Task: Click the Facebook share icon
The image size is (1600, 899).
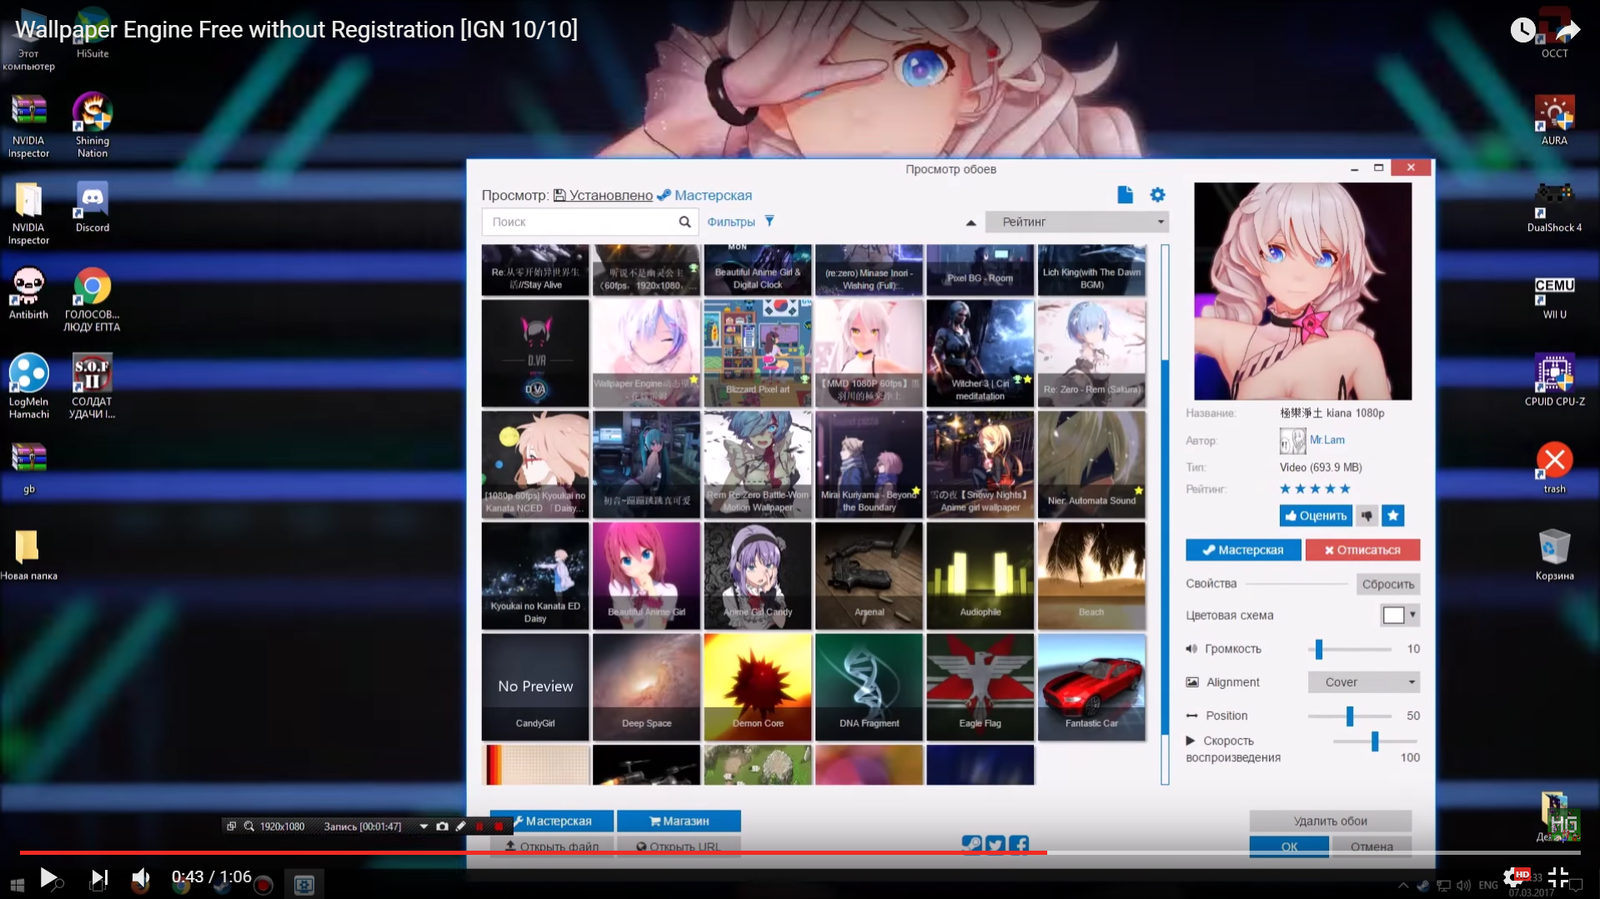Action: point(1019,845)
